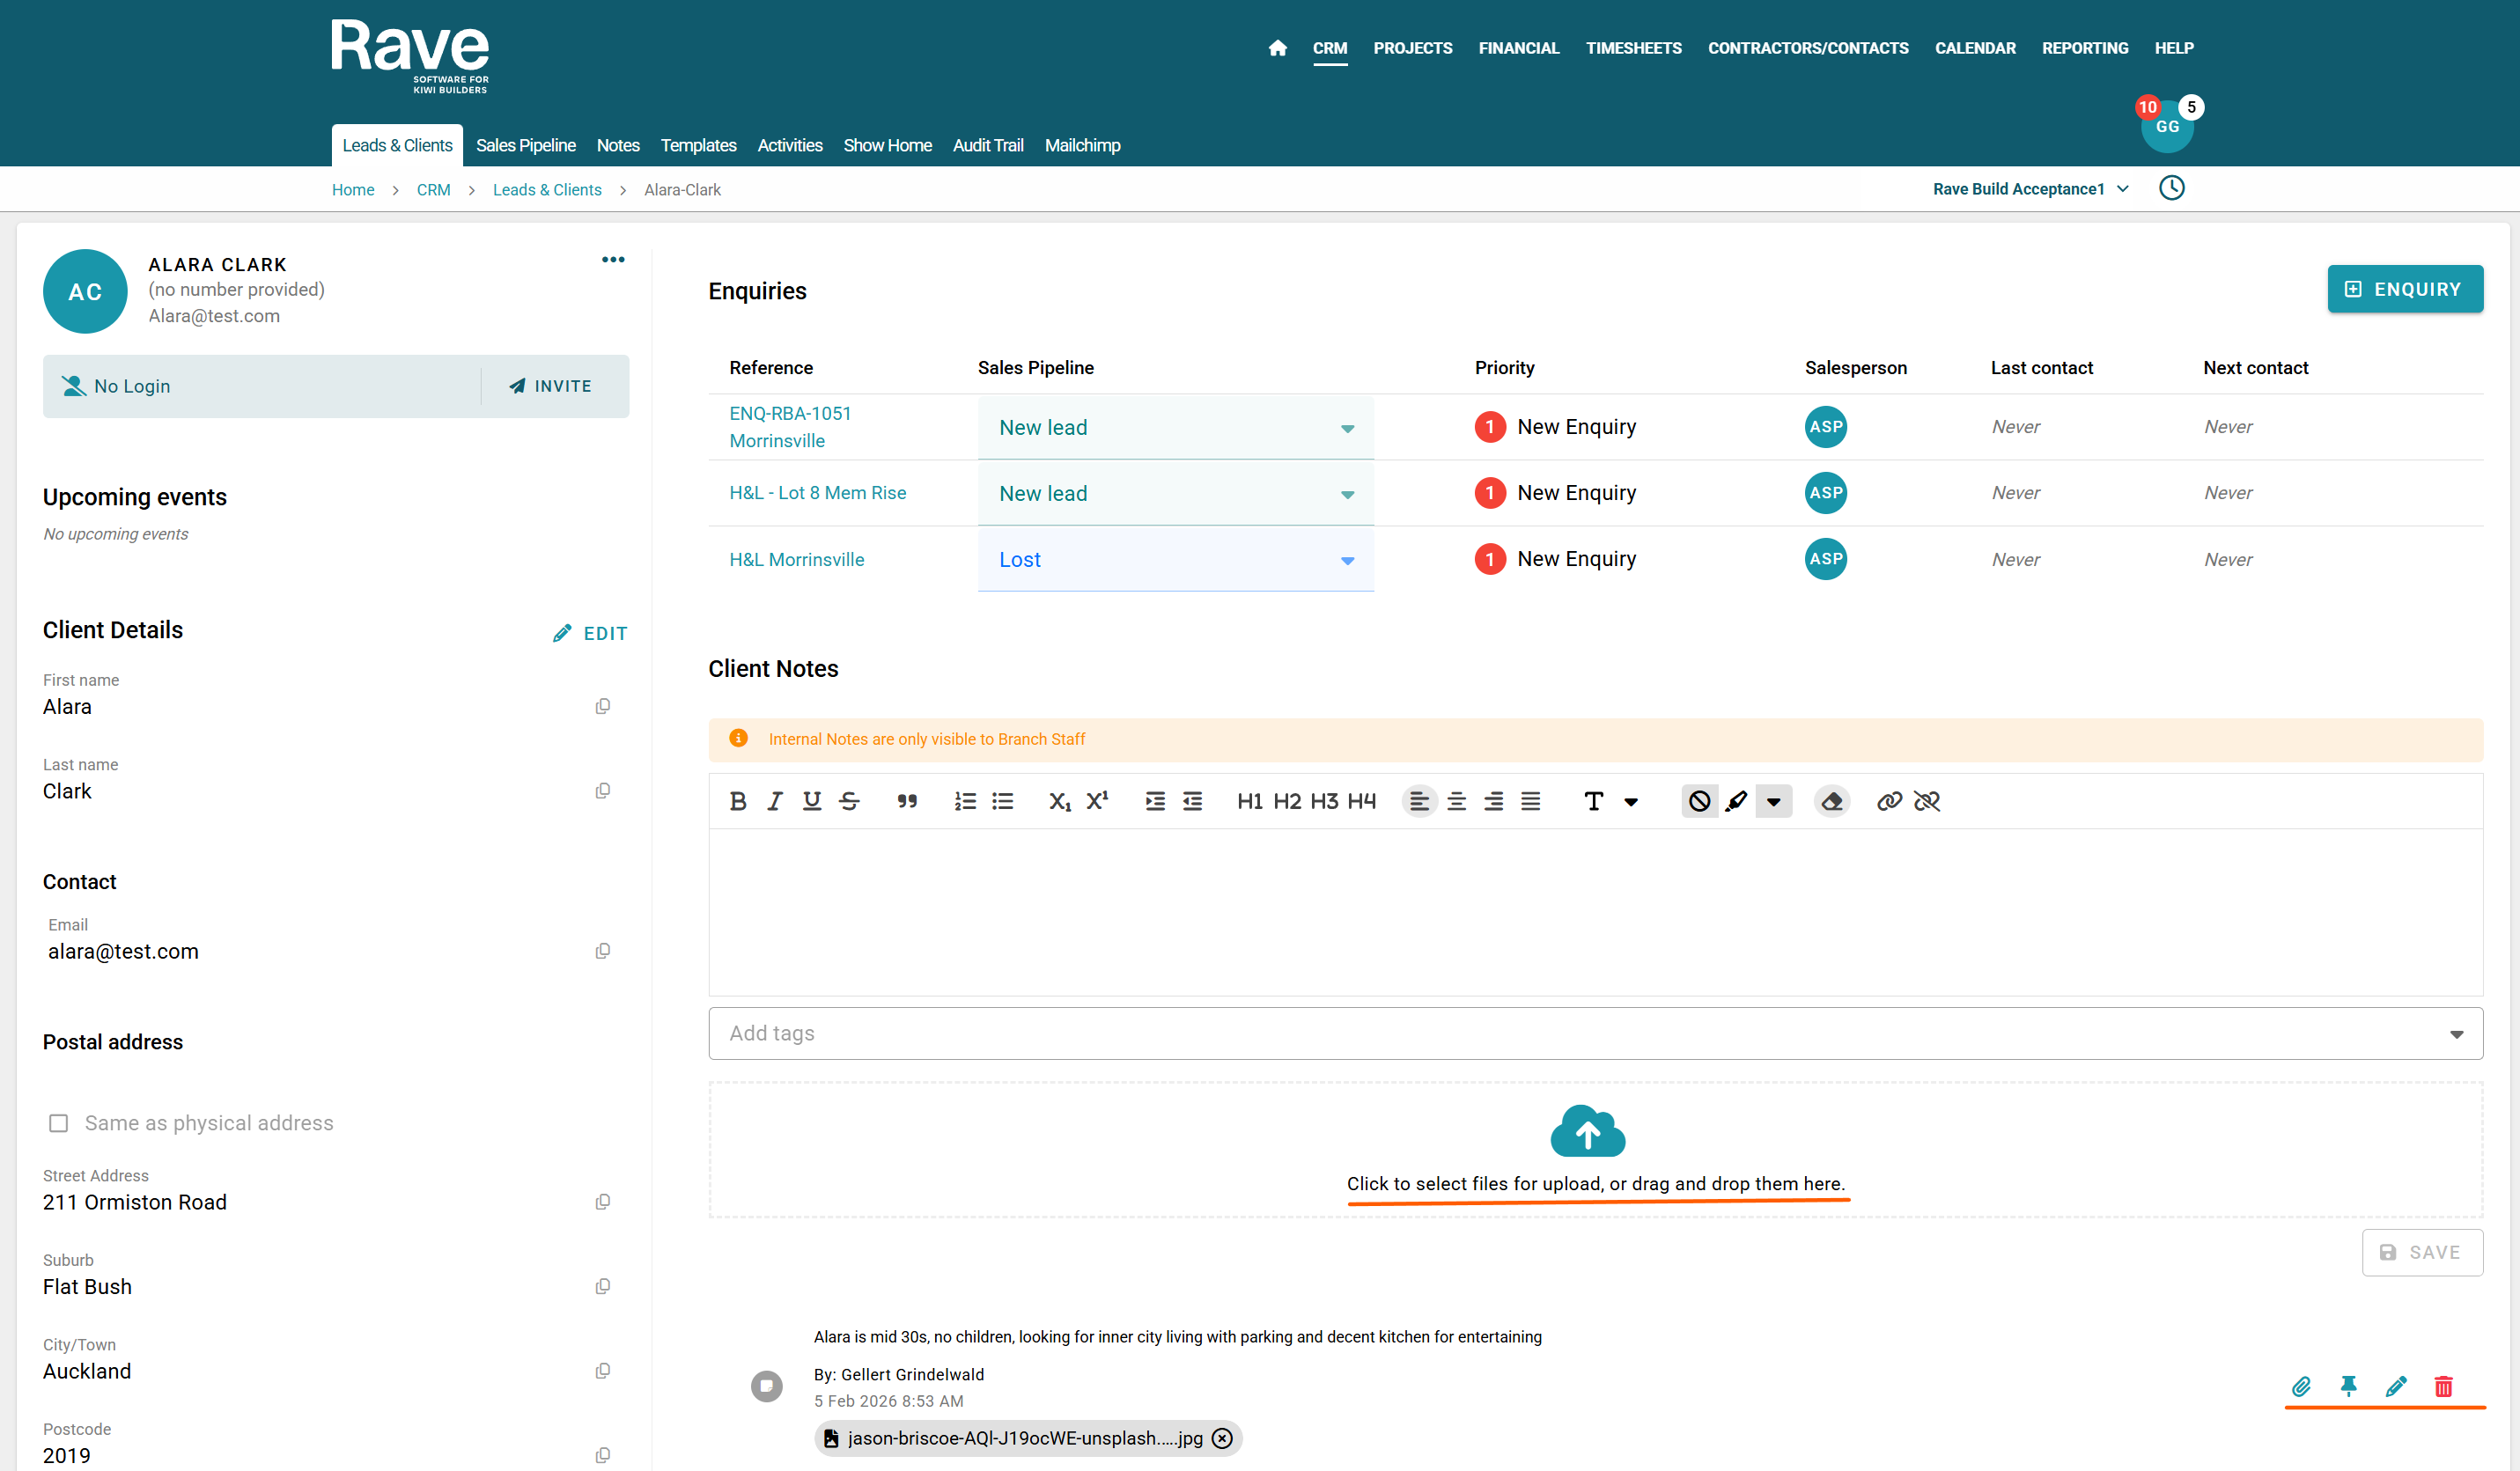Insert a blockquote in the note
Image resolution: width=2520 pixels, height=1471 pixels.
[x=906, y=801]
